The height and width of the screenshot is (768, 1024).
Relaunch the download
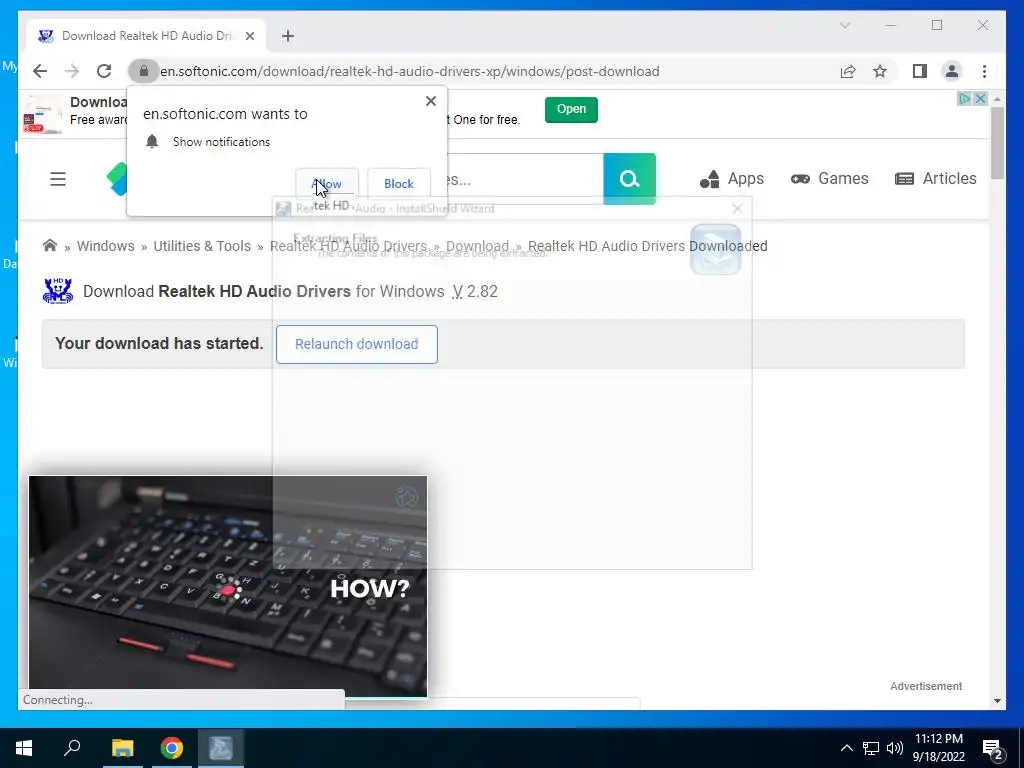(357, 344)
